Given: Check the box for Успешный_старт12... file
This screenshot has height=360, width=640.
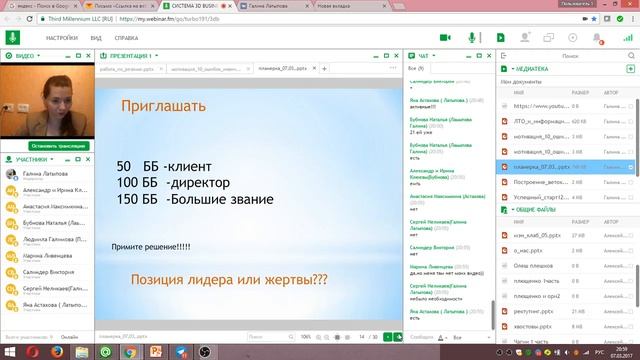Looking at the screenshot, I should click(631, 197).
